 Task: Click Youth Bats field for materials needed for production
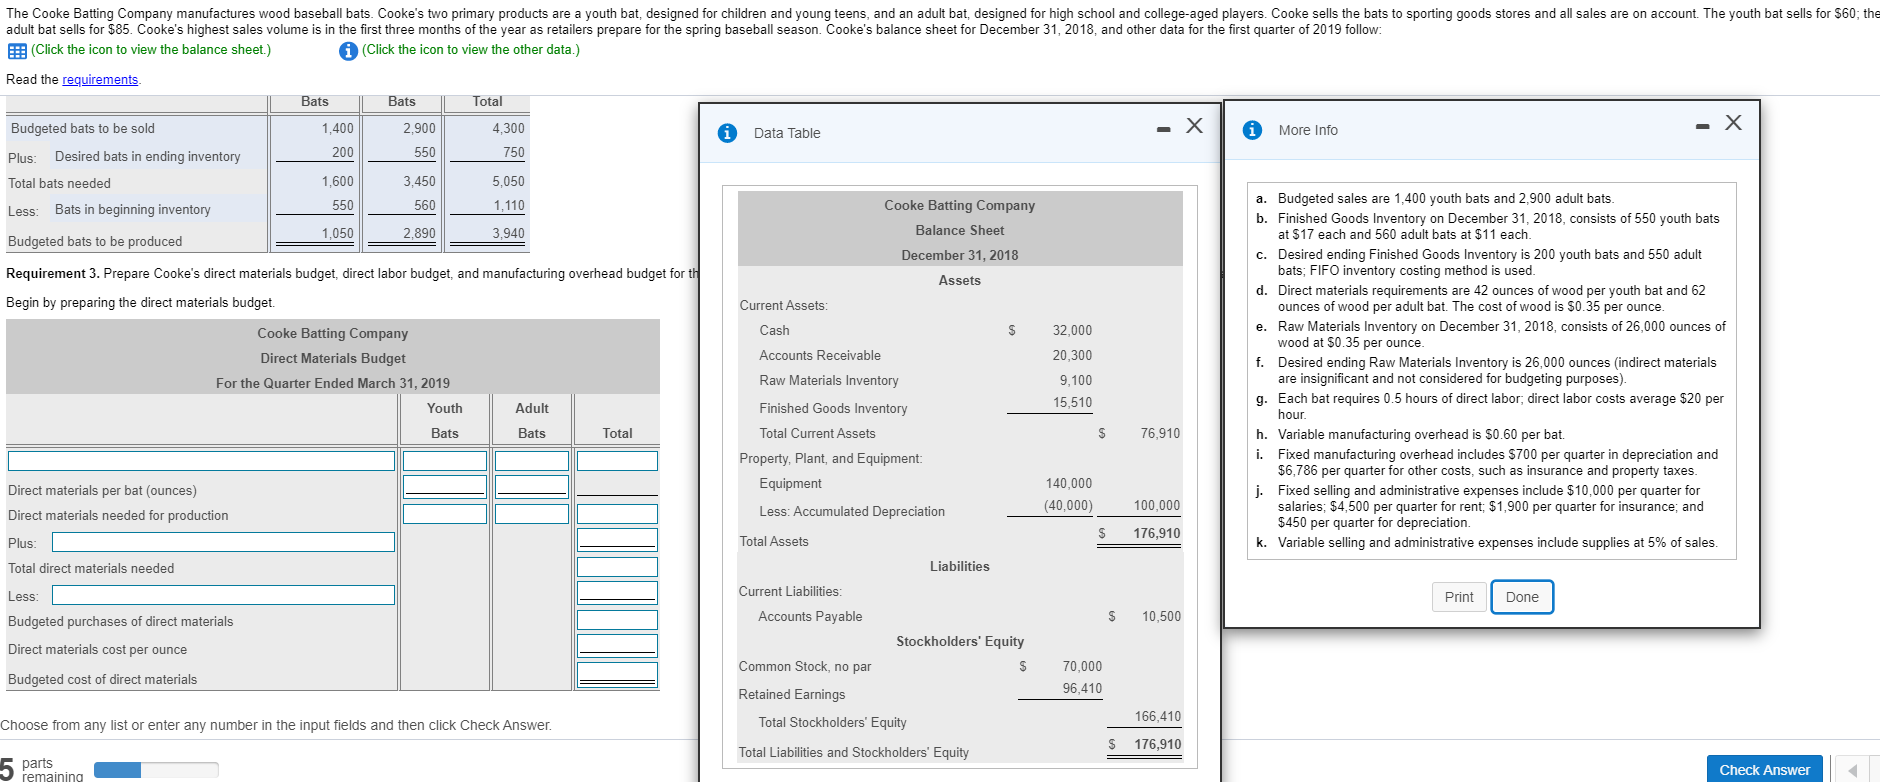click(445, 514)
